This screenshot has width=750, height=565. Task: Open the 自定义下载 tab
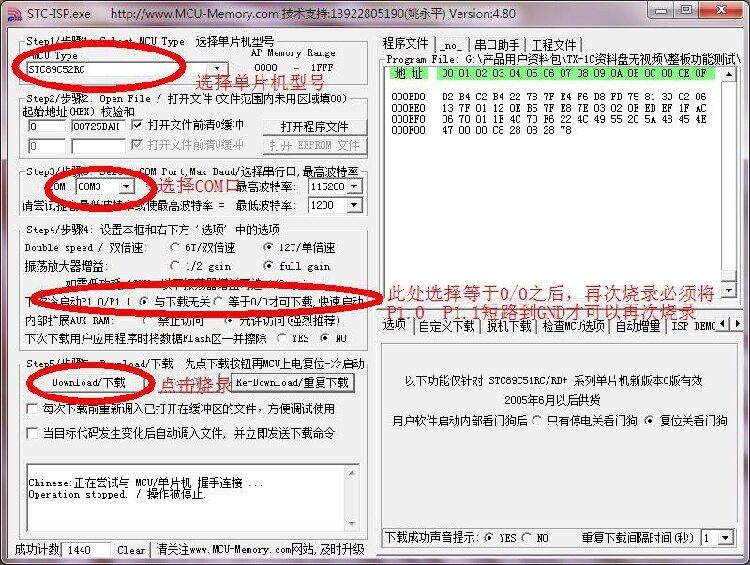coord(448,326)
